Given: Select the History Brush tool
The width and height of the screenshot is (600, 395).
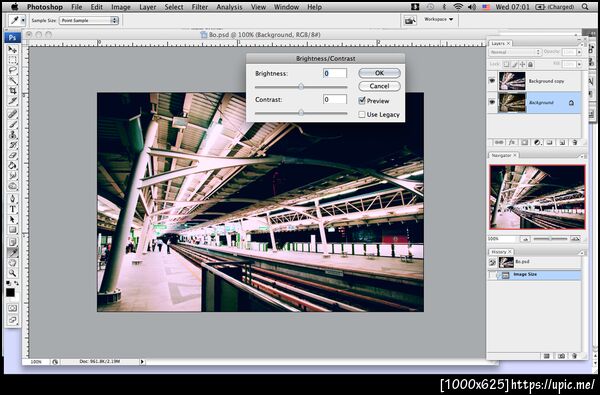Looking at the screenshot, I should (x=12, y=145).
